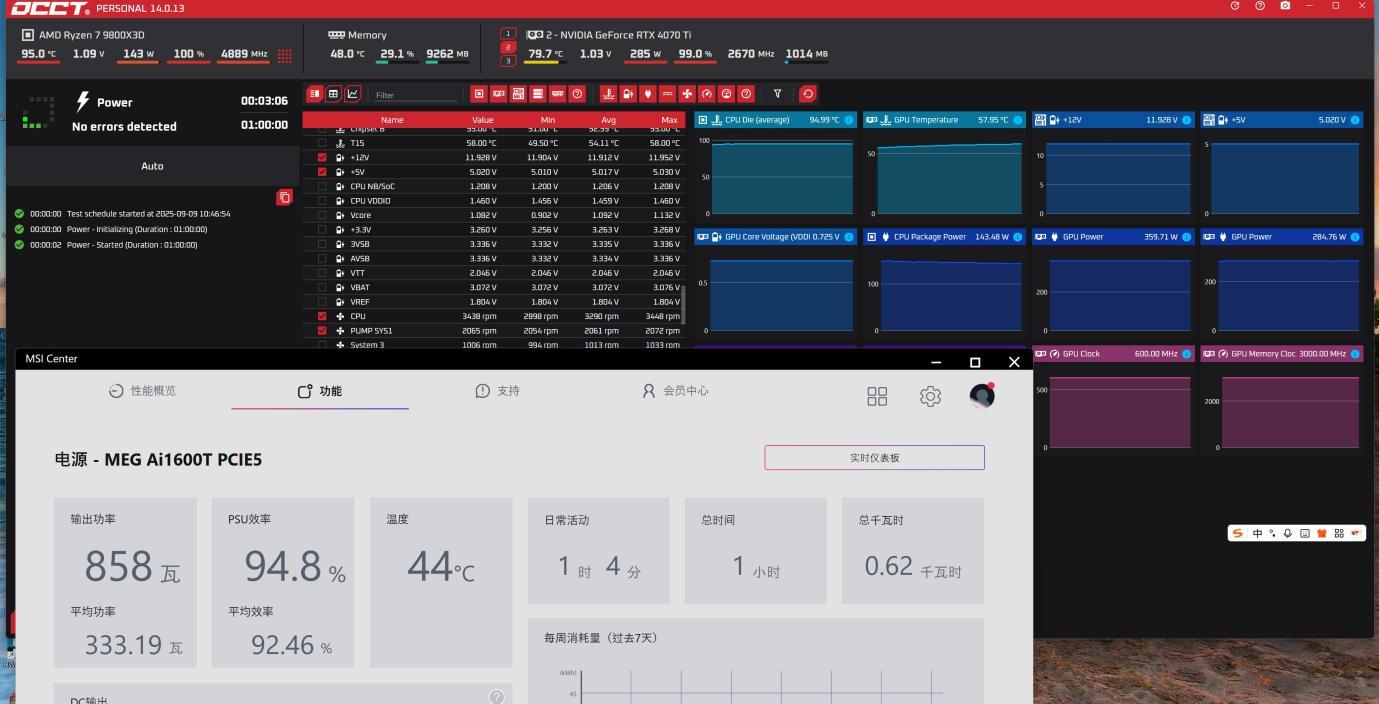
Task: Toggle CPU hardware filter in OCCT toolbar
Action: [x=479, y=94]
